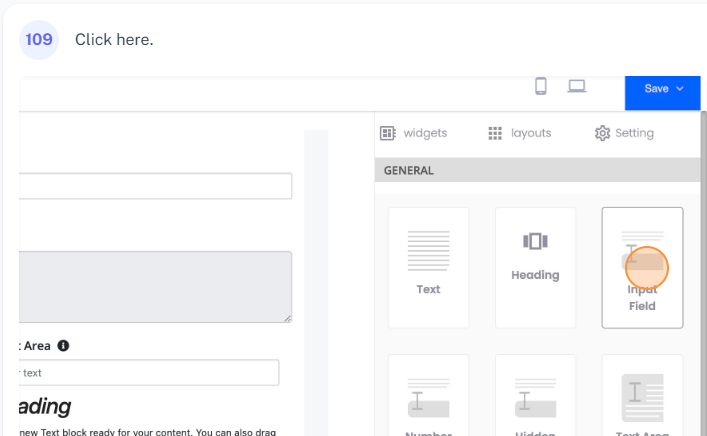Click the top single-line form input

click(155, 186)
